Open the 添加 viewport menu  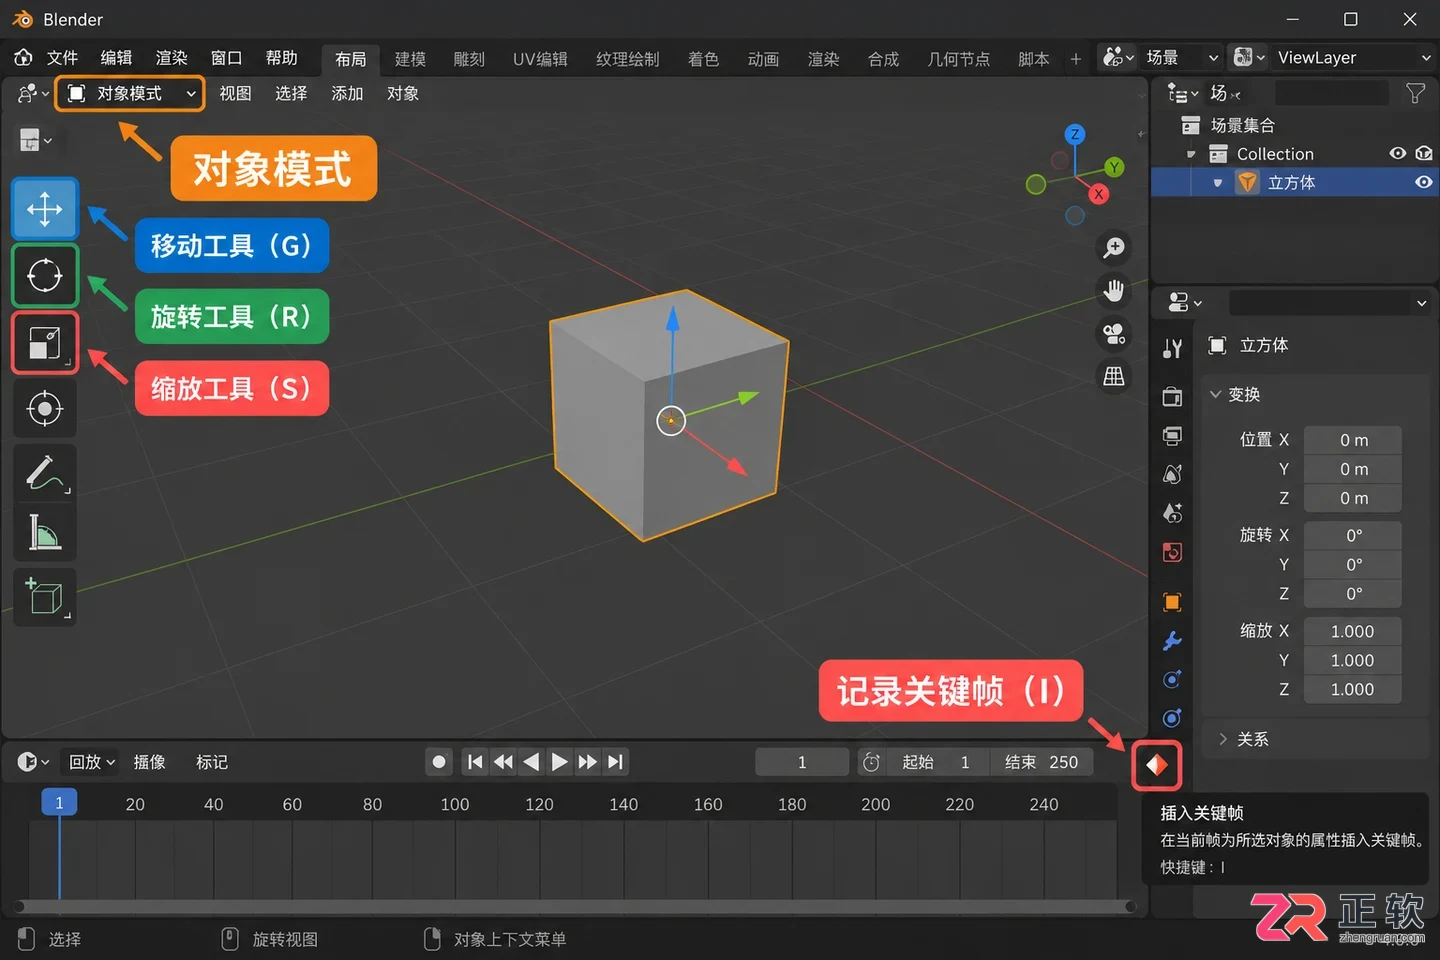tap(347, 93)
